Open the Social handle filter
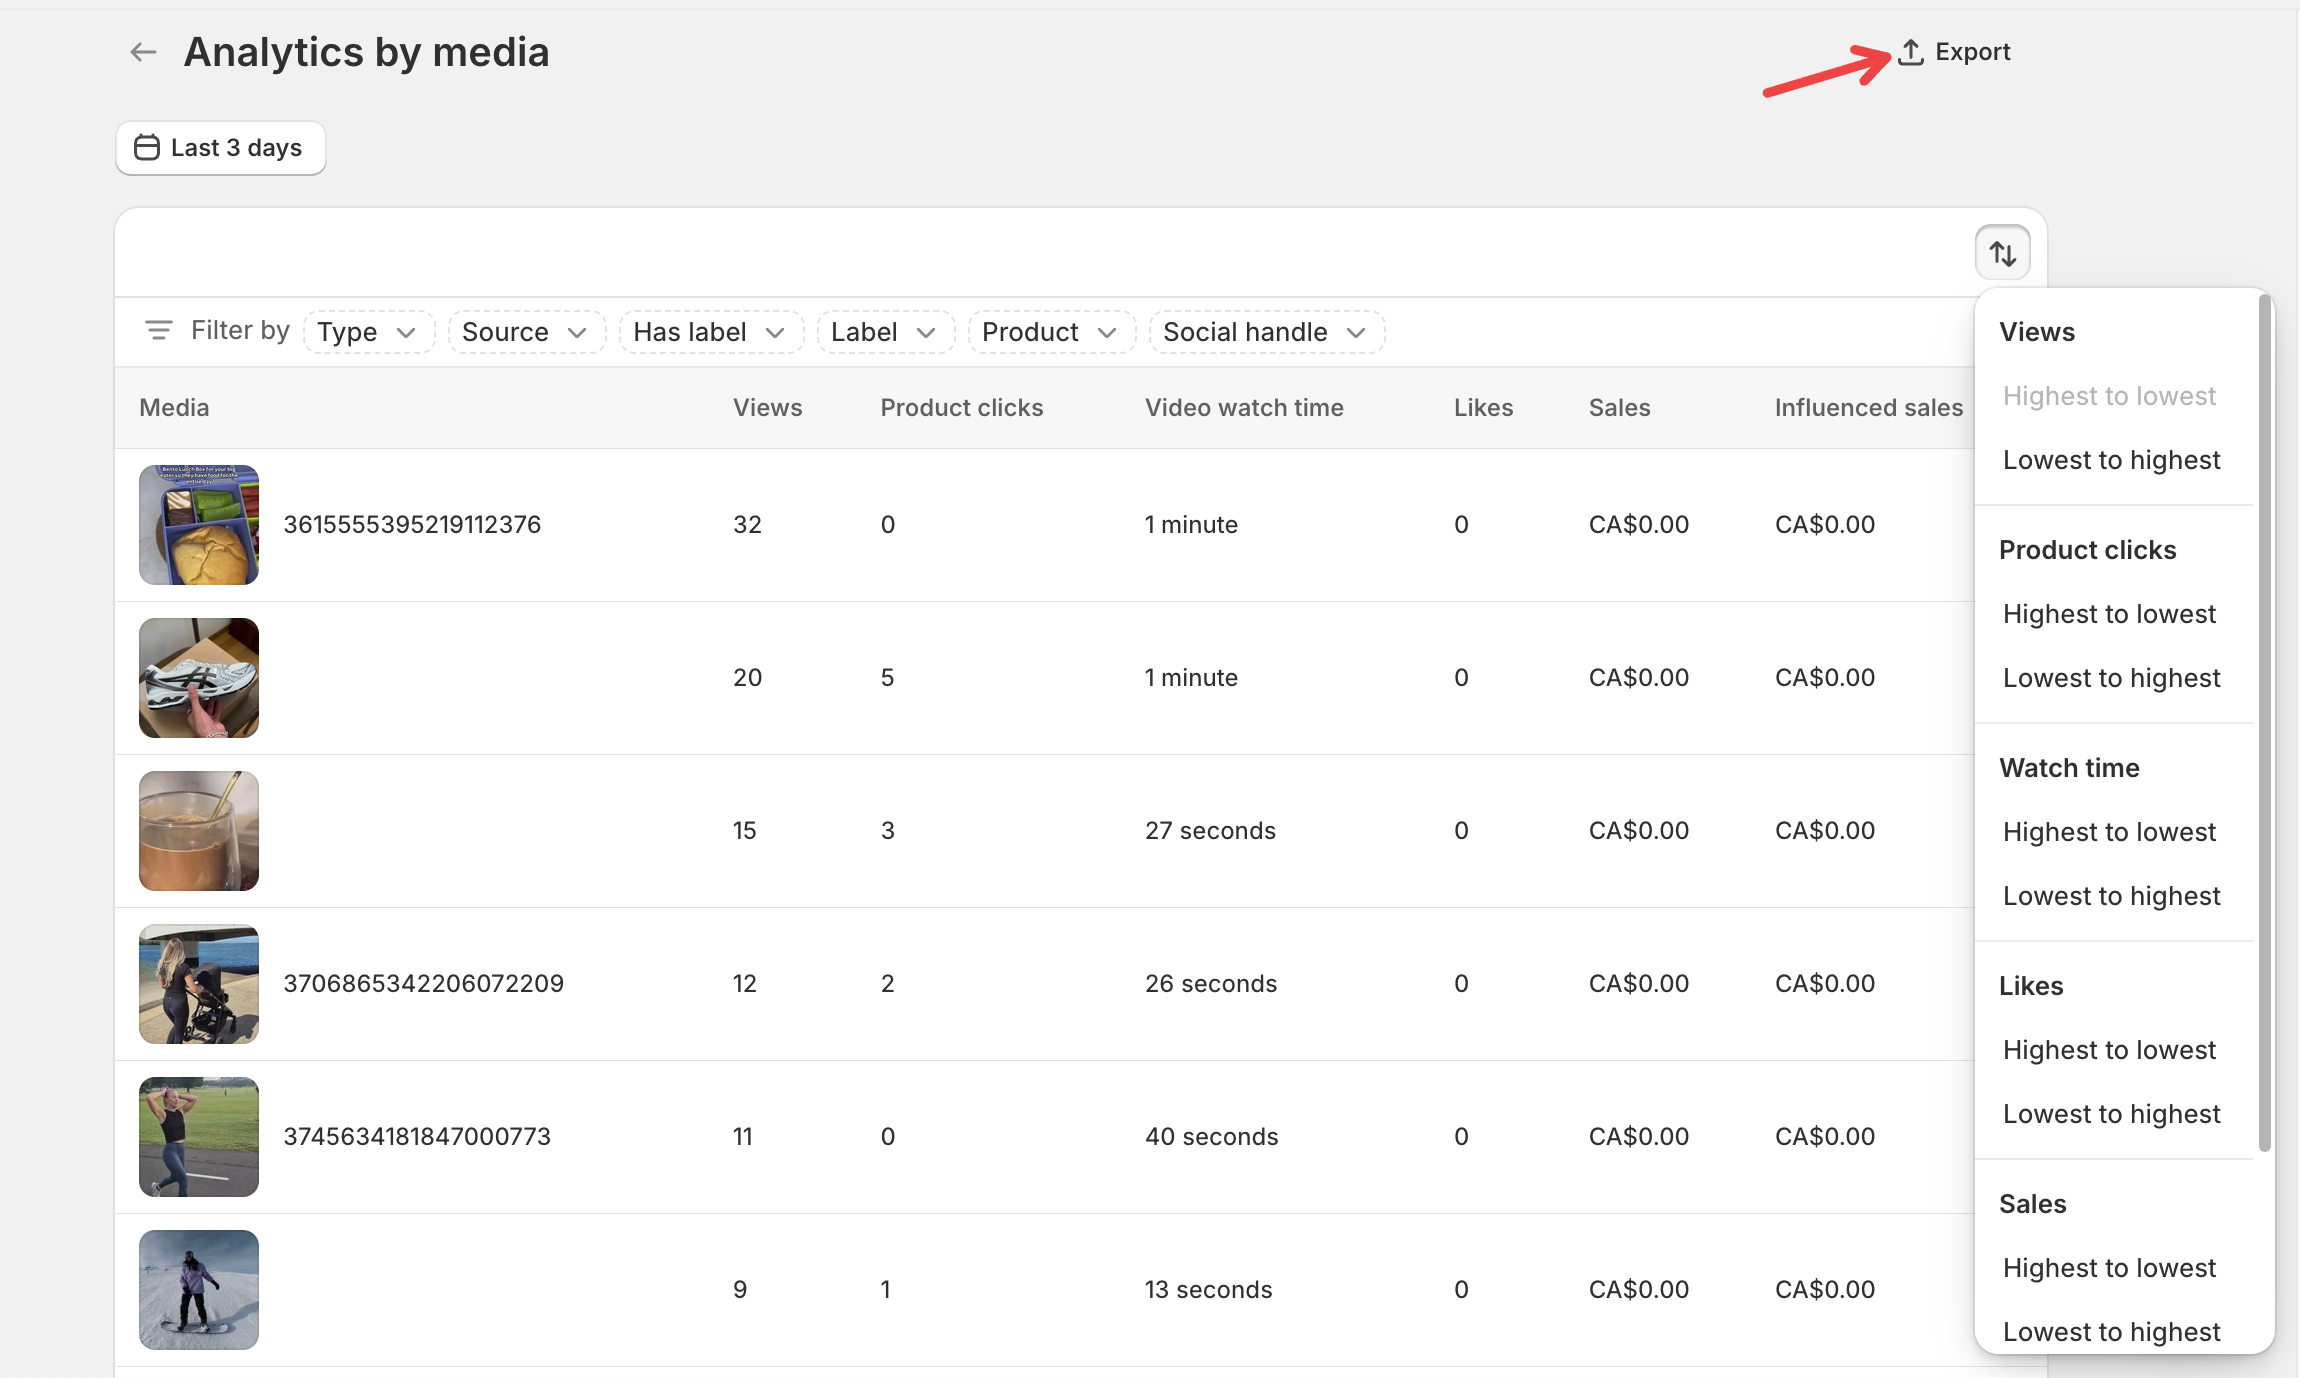This screenshot has height=1378, width=2300. (x=1266, y=332)
